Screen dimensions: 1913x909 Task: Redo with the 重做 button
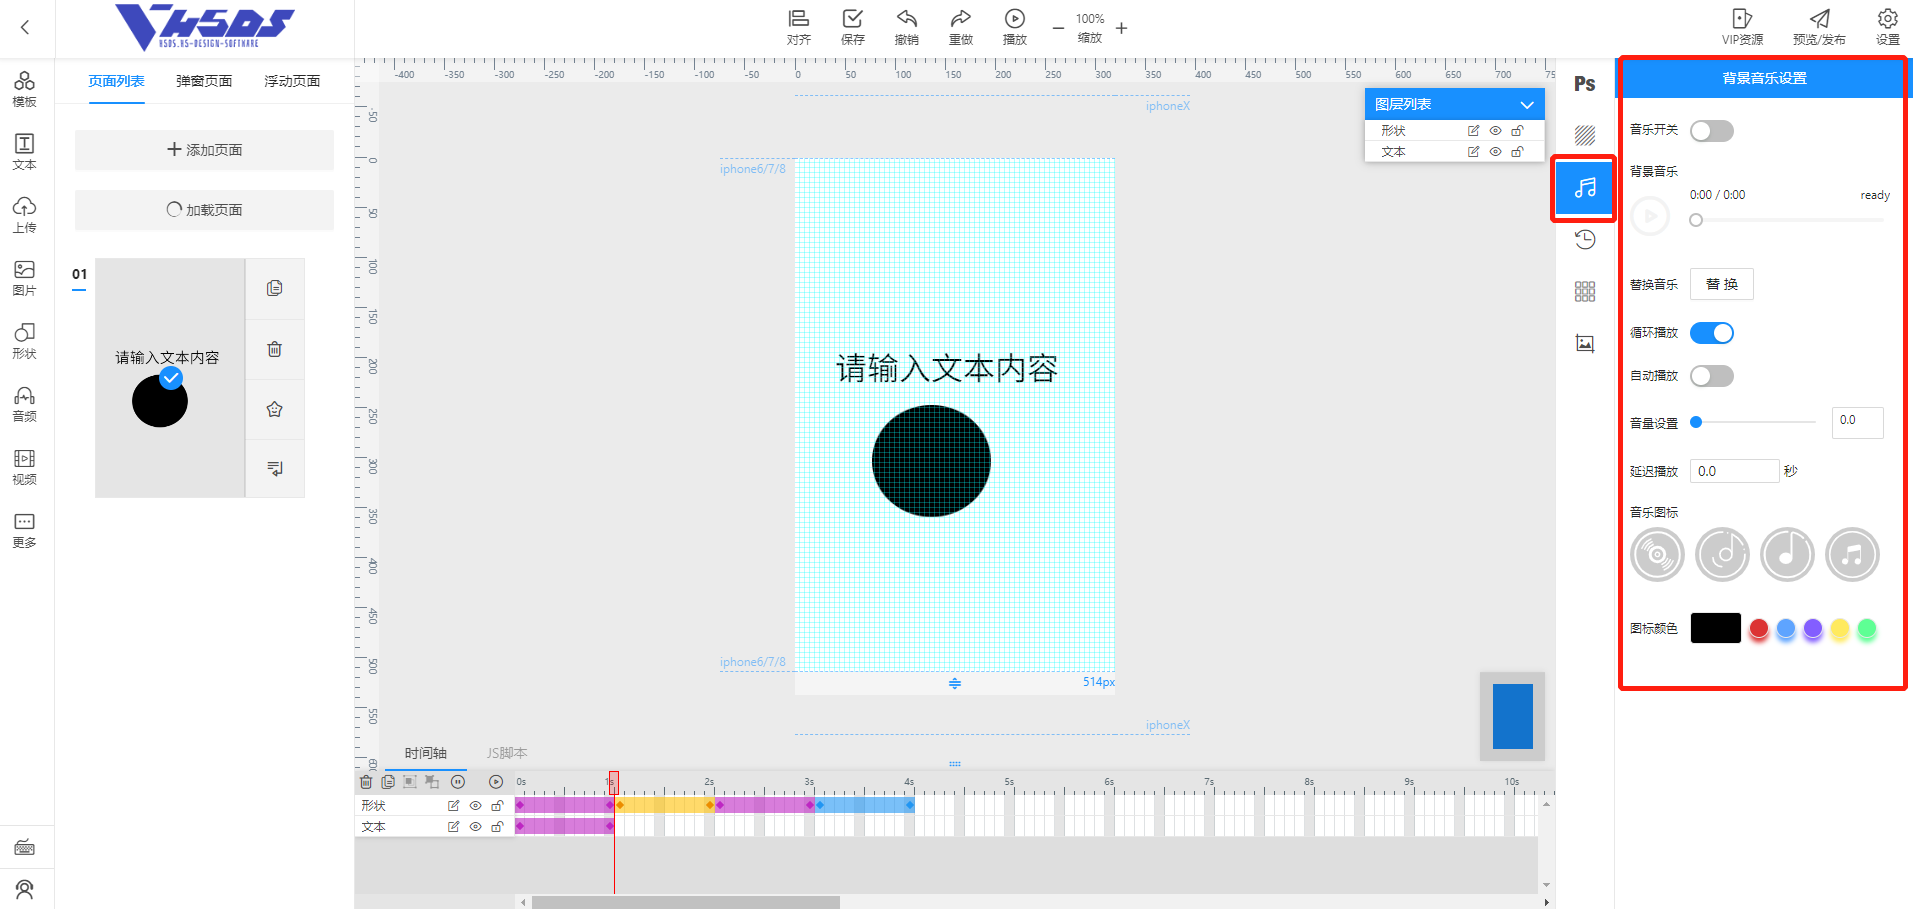(961, 27)
